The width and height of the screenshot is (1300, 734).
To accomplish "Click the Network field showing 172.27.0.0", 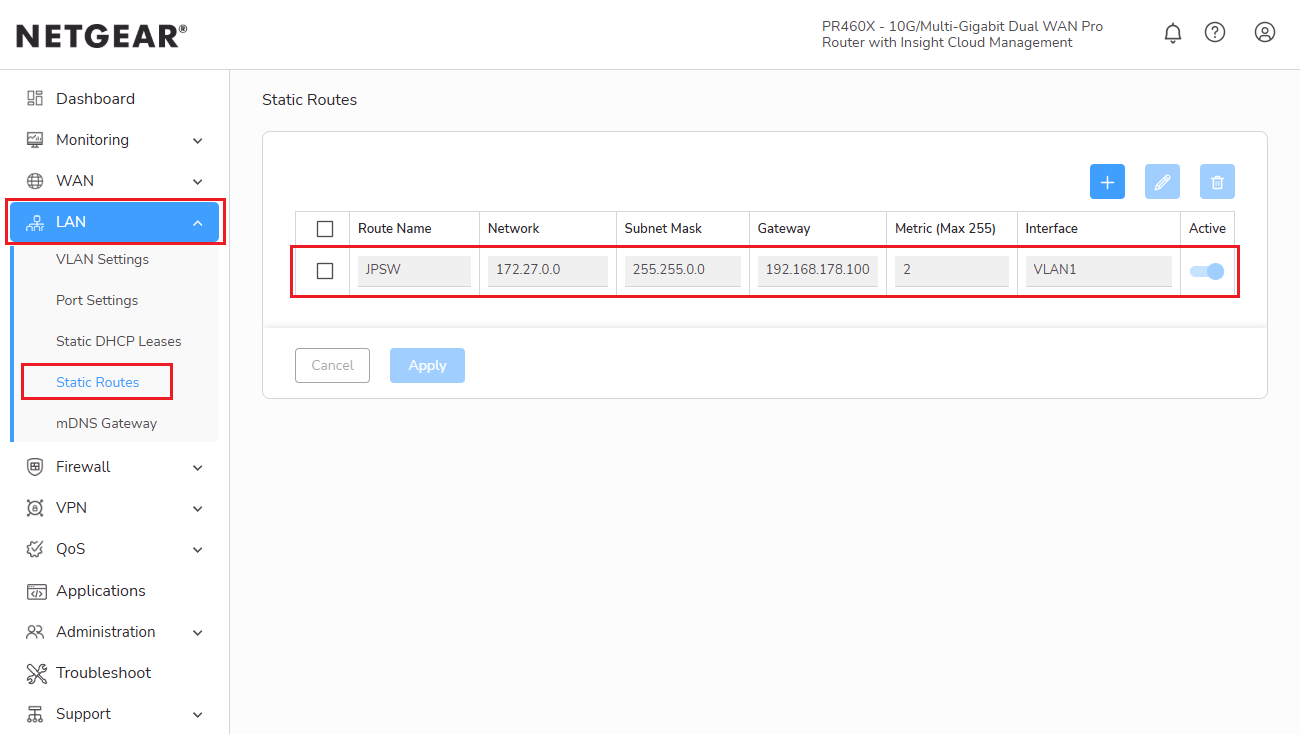I will [x=548, y=271].
